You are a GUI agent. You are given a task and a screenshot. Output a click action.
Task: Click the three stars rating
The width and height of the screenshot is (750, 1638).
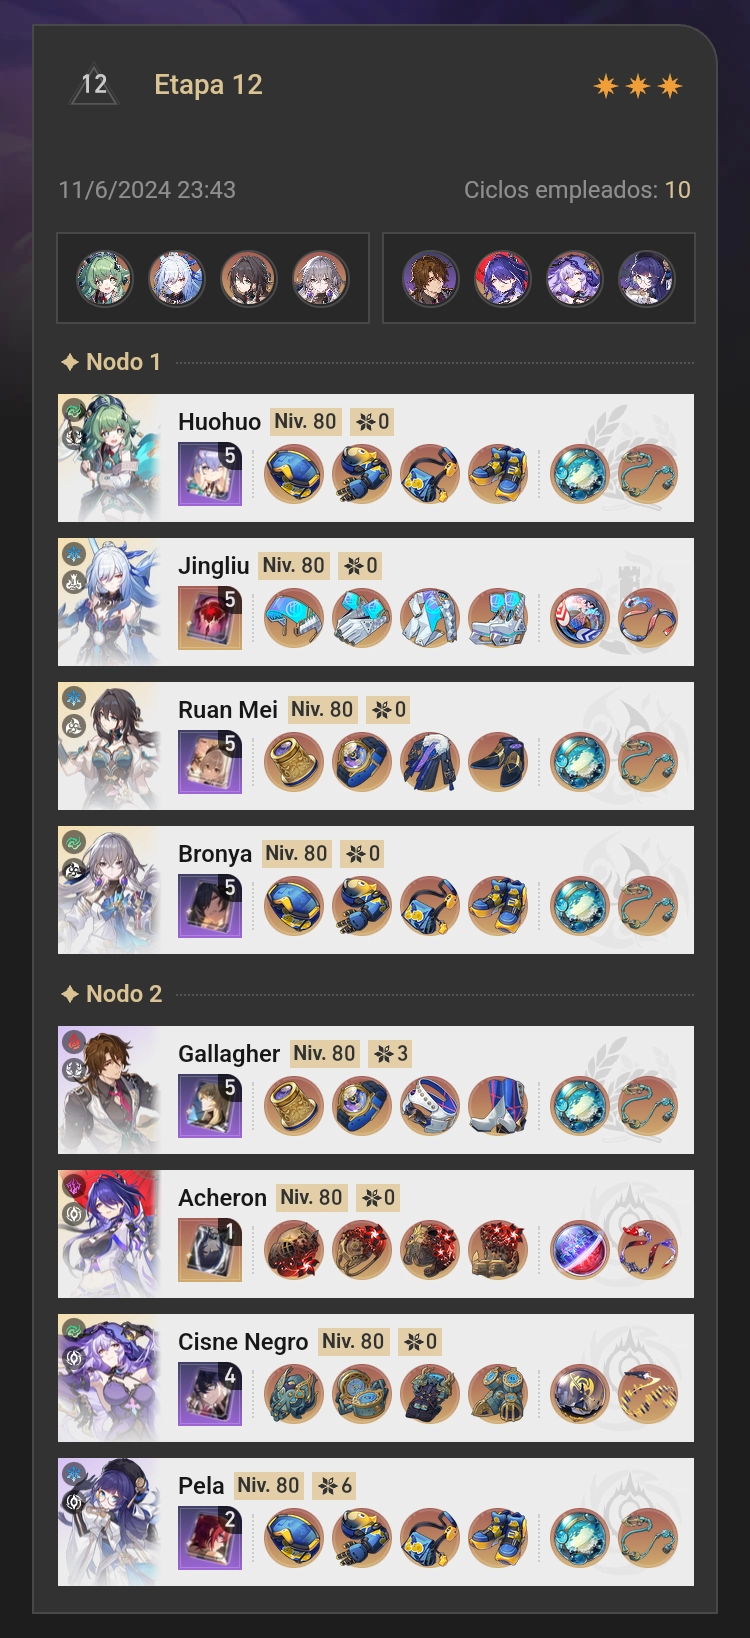coord(638,86)
